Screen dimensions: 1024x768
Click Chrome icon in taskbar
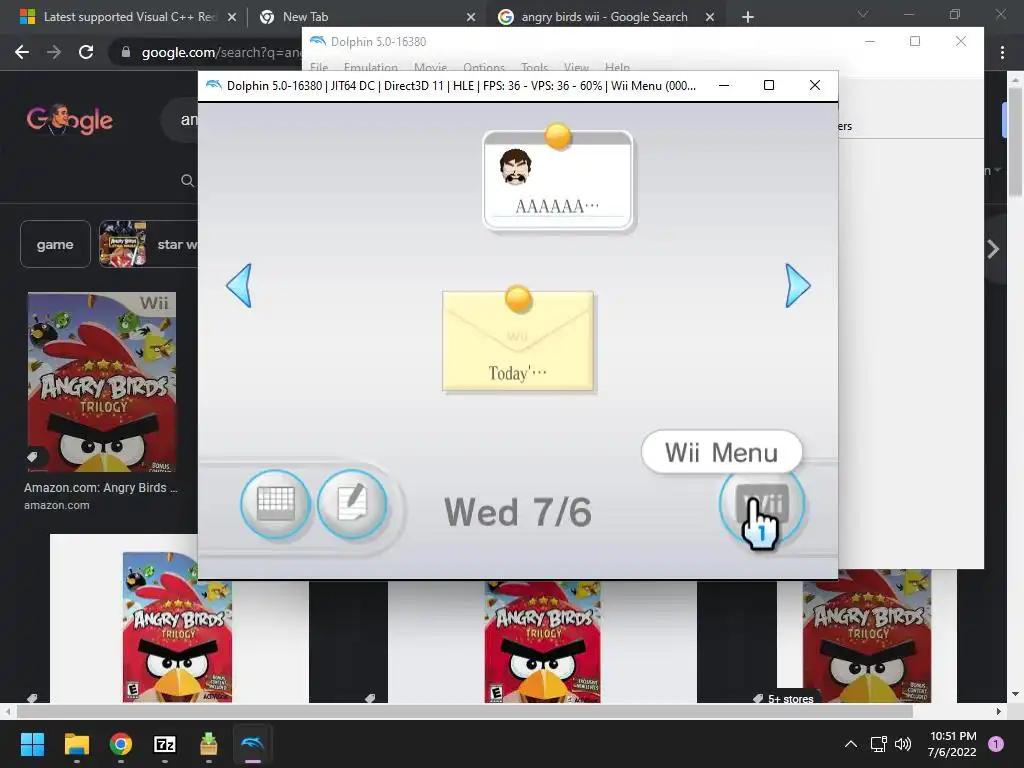pyautogui.click(x=121, y=744)
